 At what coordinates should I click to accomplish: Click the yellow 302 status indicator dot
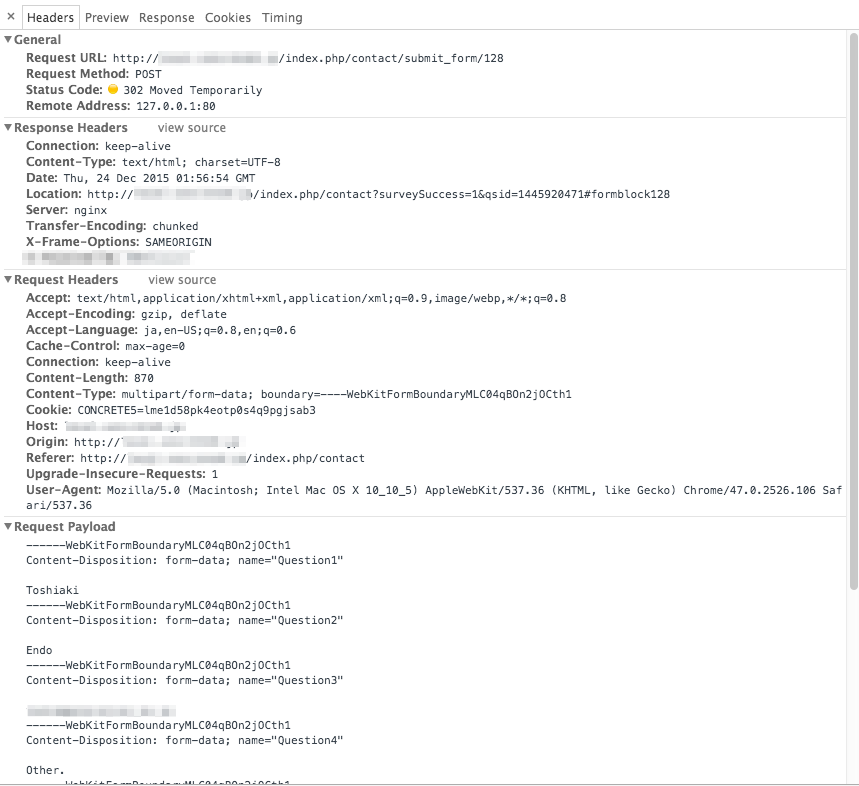pyautogui.click(x=113, y=89)
